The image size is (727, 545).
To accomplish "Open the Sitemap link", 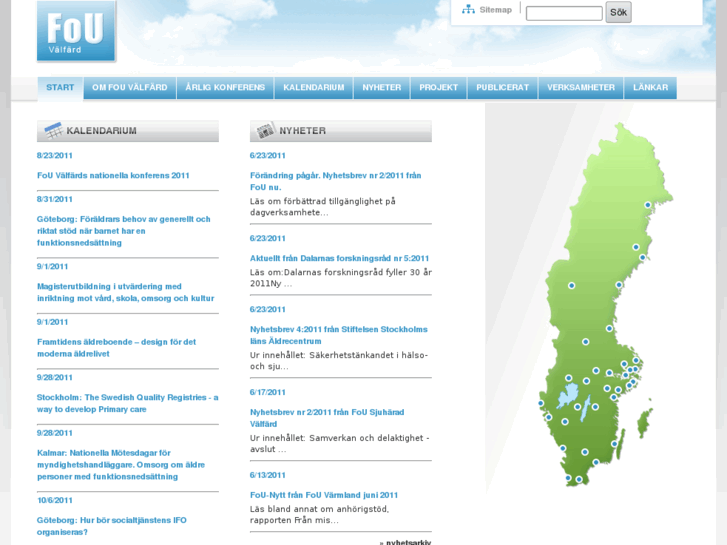I will tap(495, 10).
